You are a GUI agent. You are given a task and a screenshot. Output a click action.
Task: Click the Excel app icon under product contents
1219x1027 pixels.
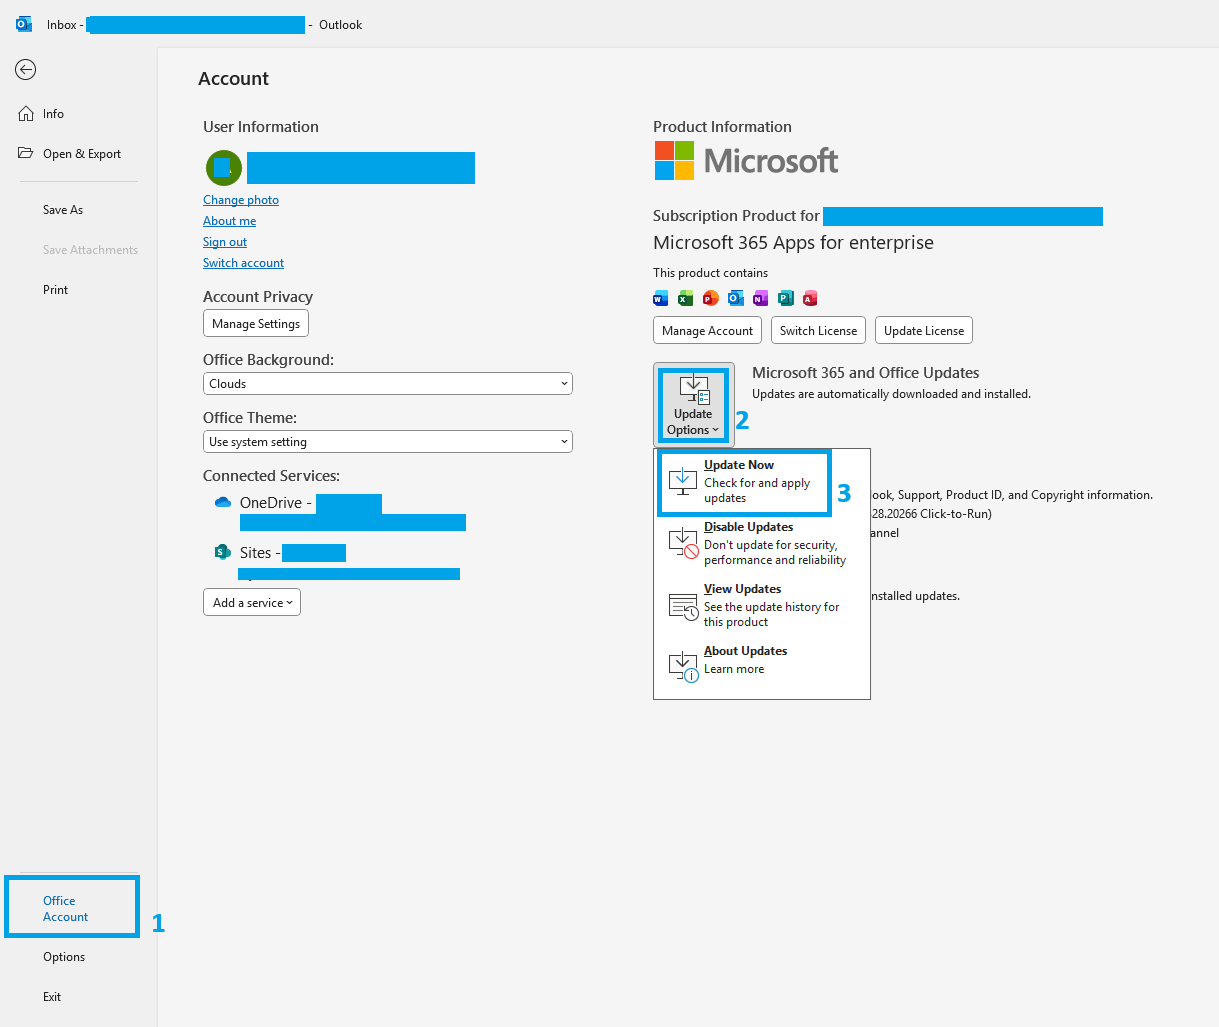coord(685,298)
